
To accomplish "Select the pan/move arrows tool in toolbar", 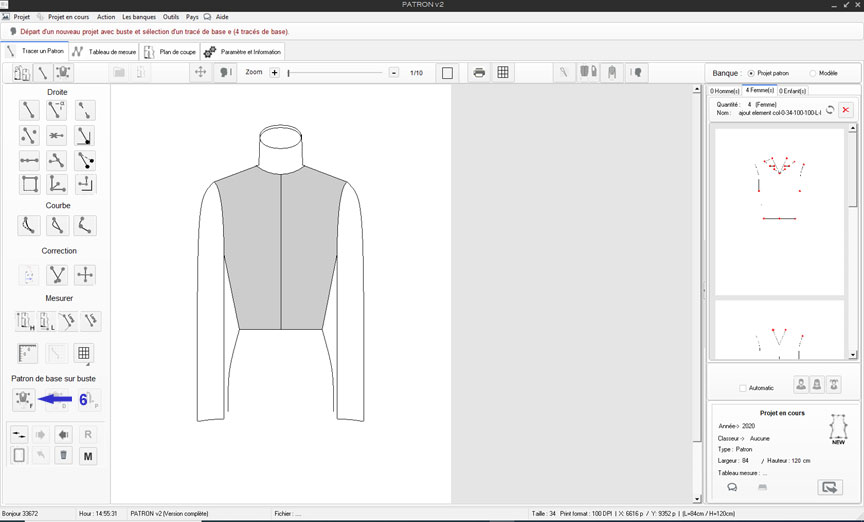I will coord(200,73).
